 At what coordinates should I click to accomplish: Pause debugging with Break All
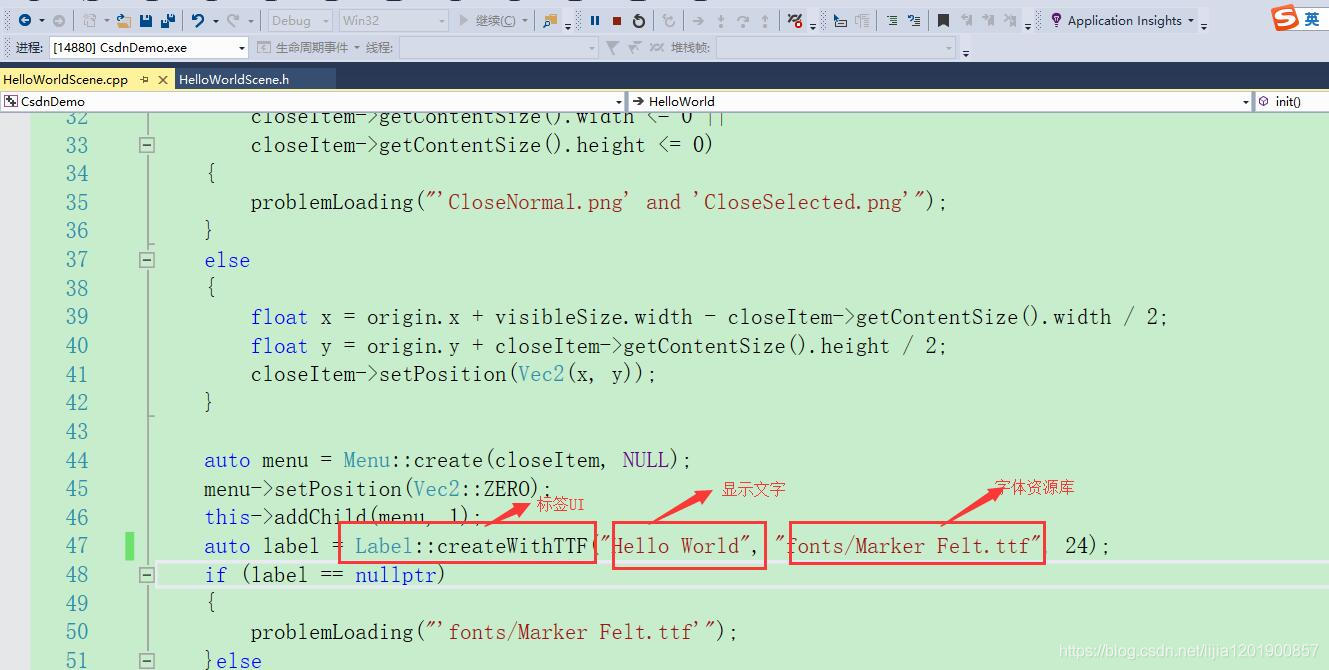coord(594,20)
